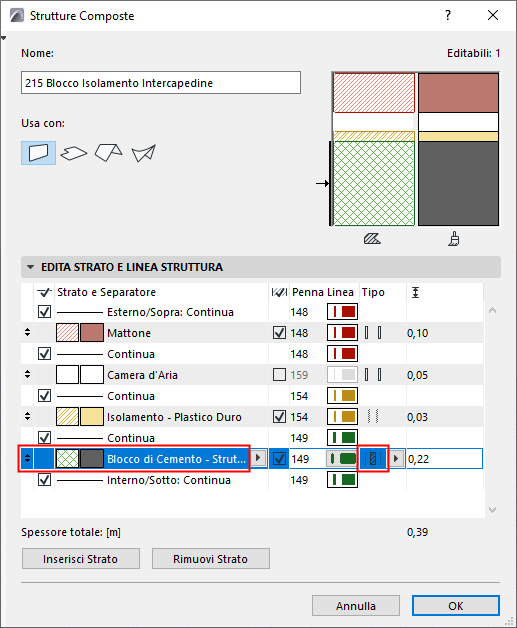Confirm with the OK button
Screen dimensions: 517x628
click(x=456, y=606)
